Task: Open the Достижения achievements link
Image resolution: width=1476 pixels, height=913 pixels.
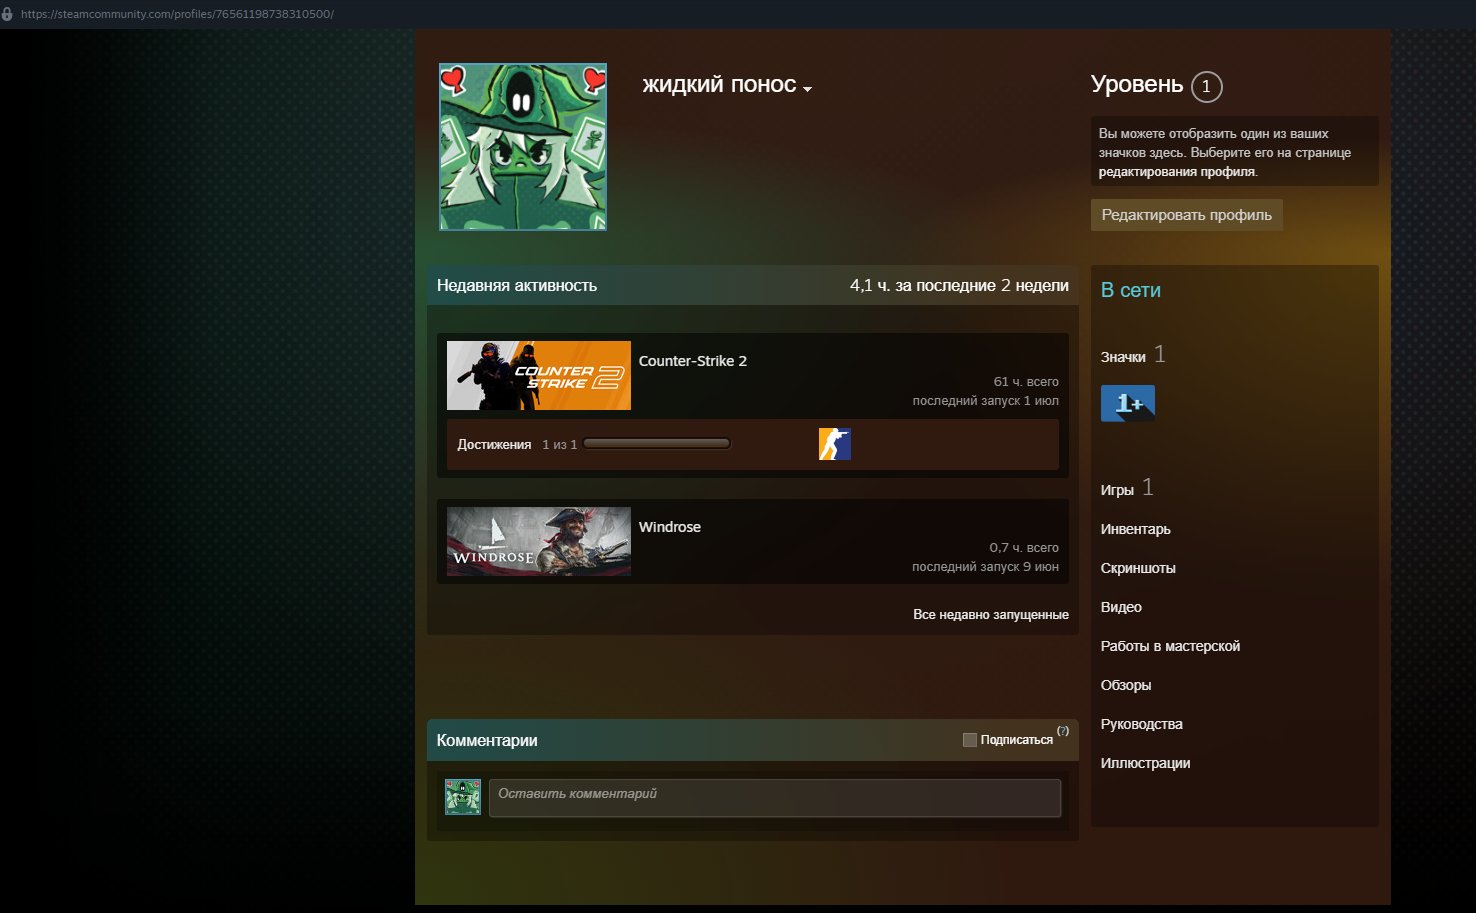Action: [x=494, y=445]
